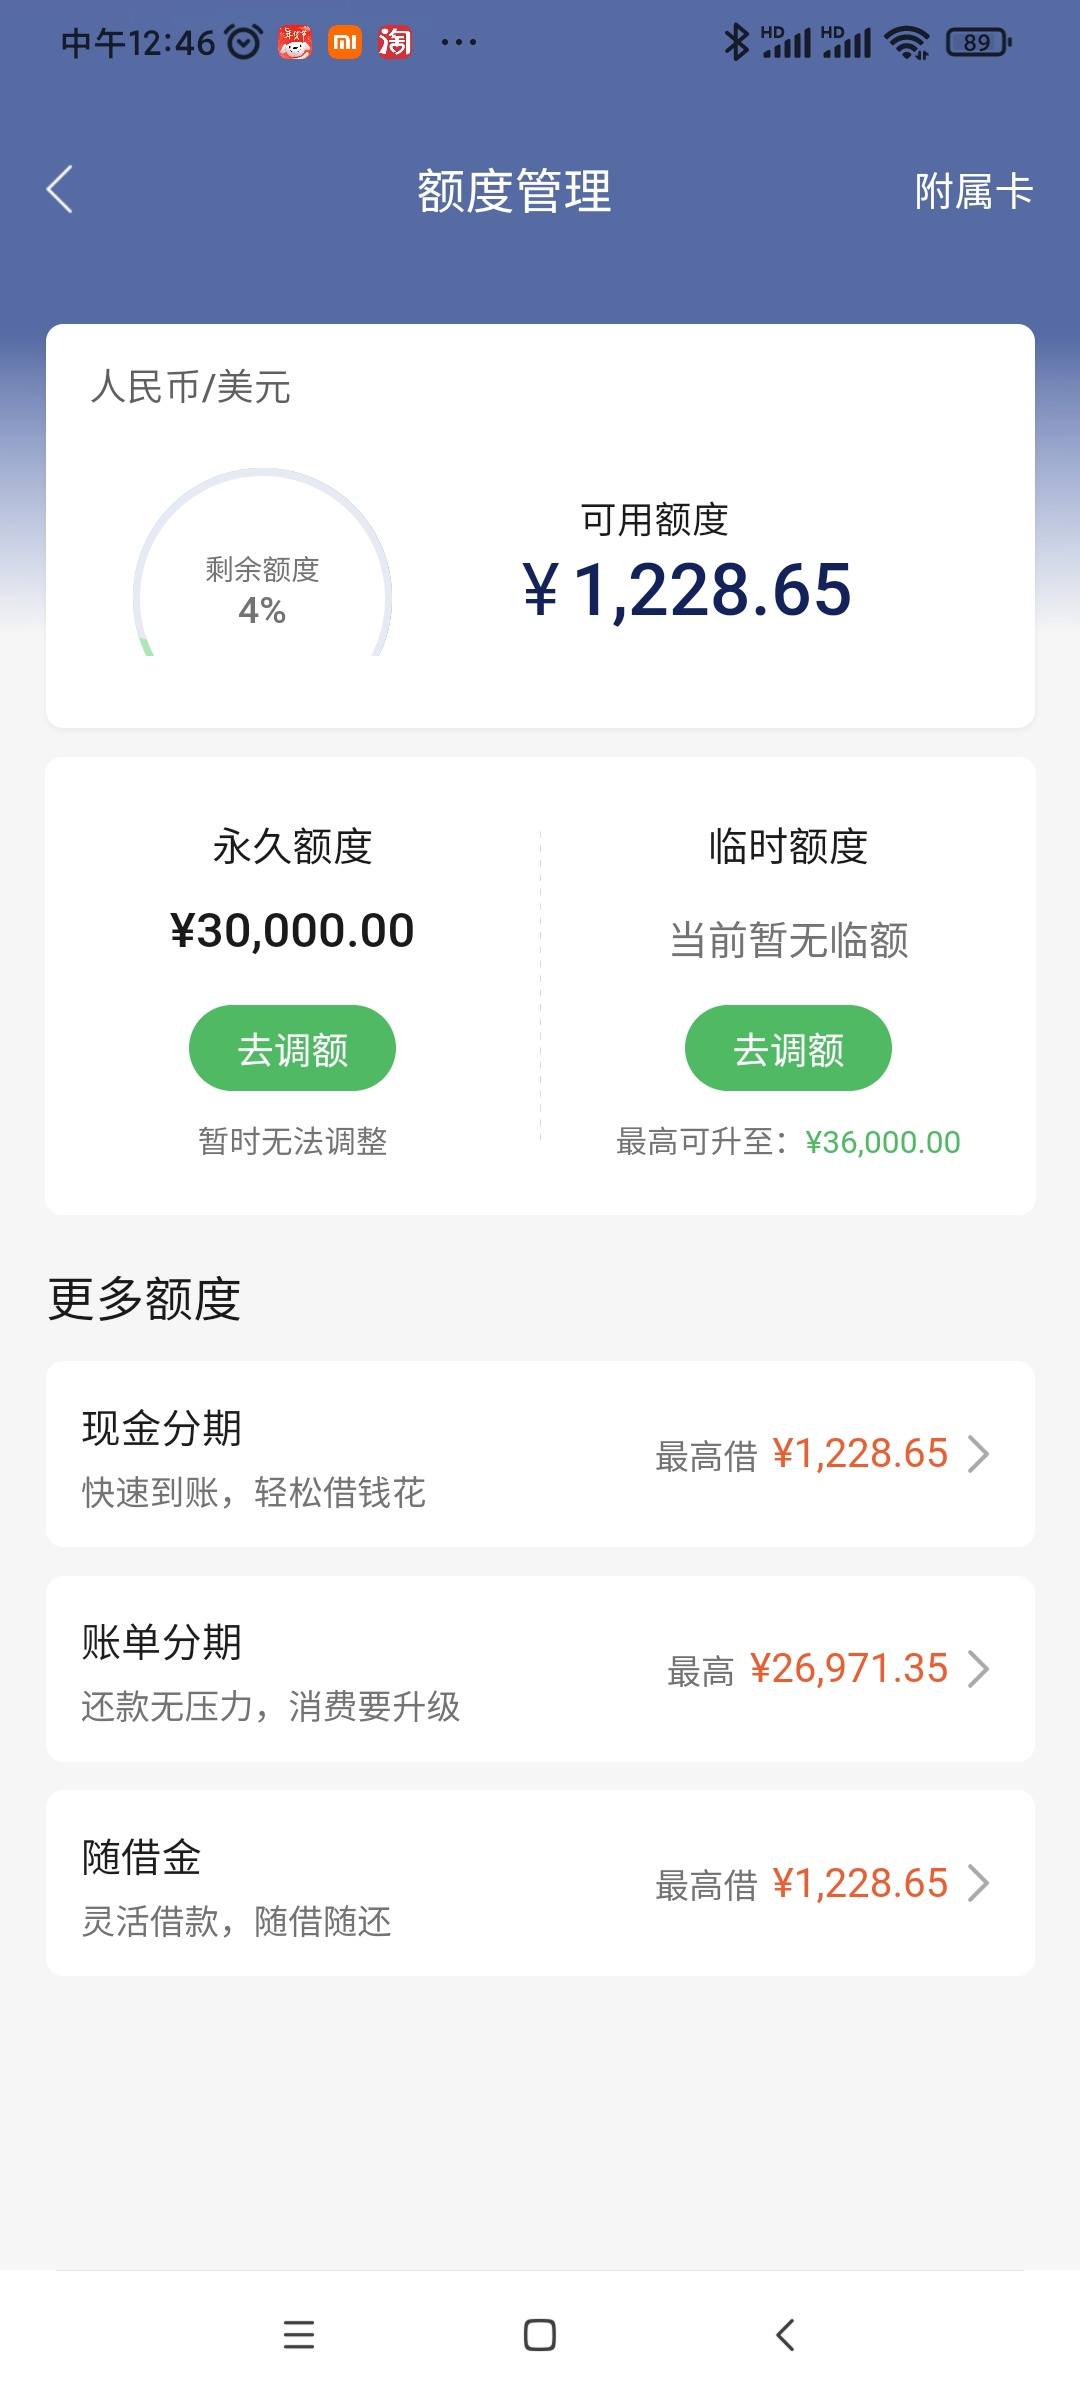Tap the Android system back icon

click(785, 2334)
